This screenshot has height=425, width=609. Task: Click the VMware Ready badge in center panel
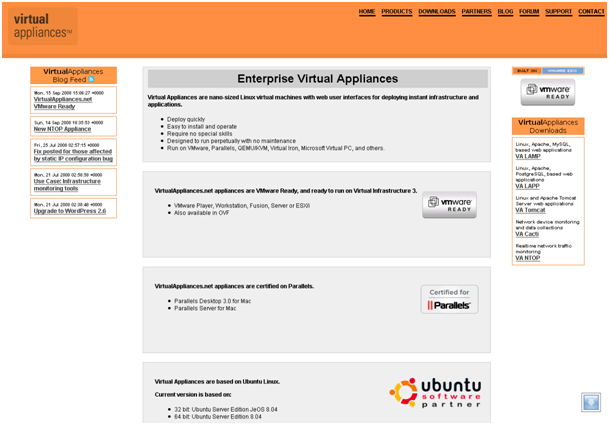(x=449, y=205)
